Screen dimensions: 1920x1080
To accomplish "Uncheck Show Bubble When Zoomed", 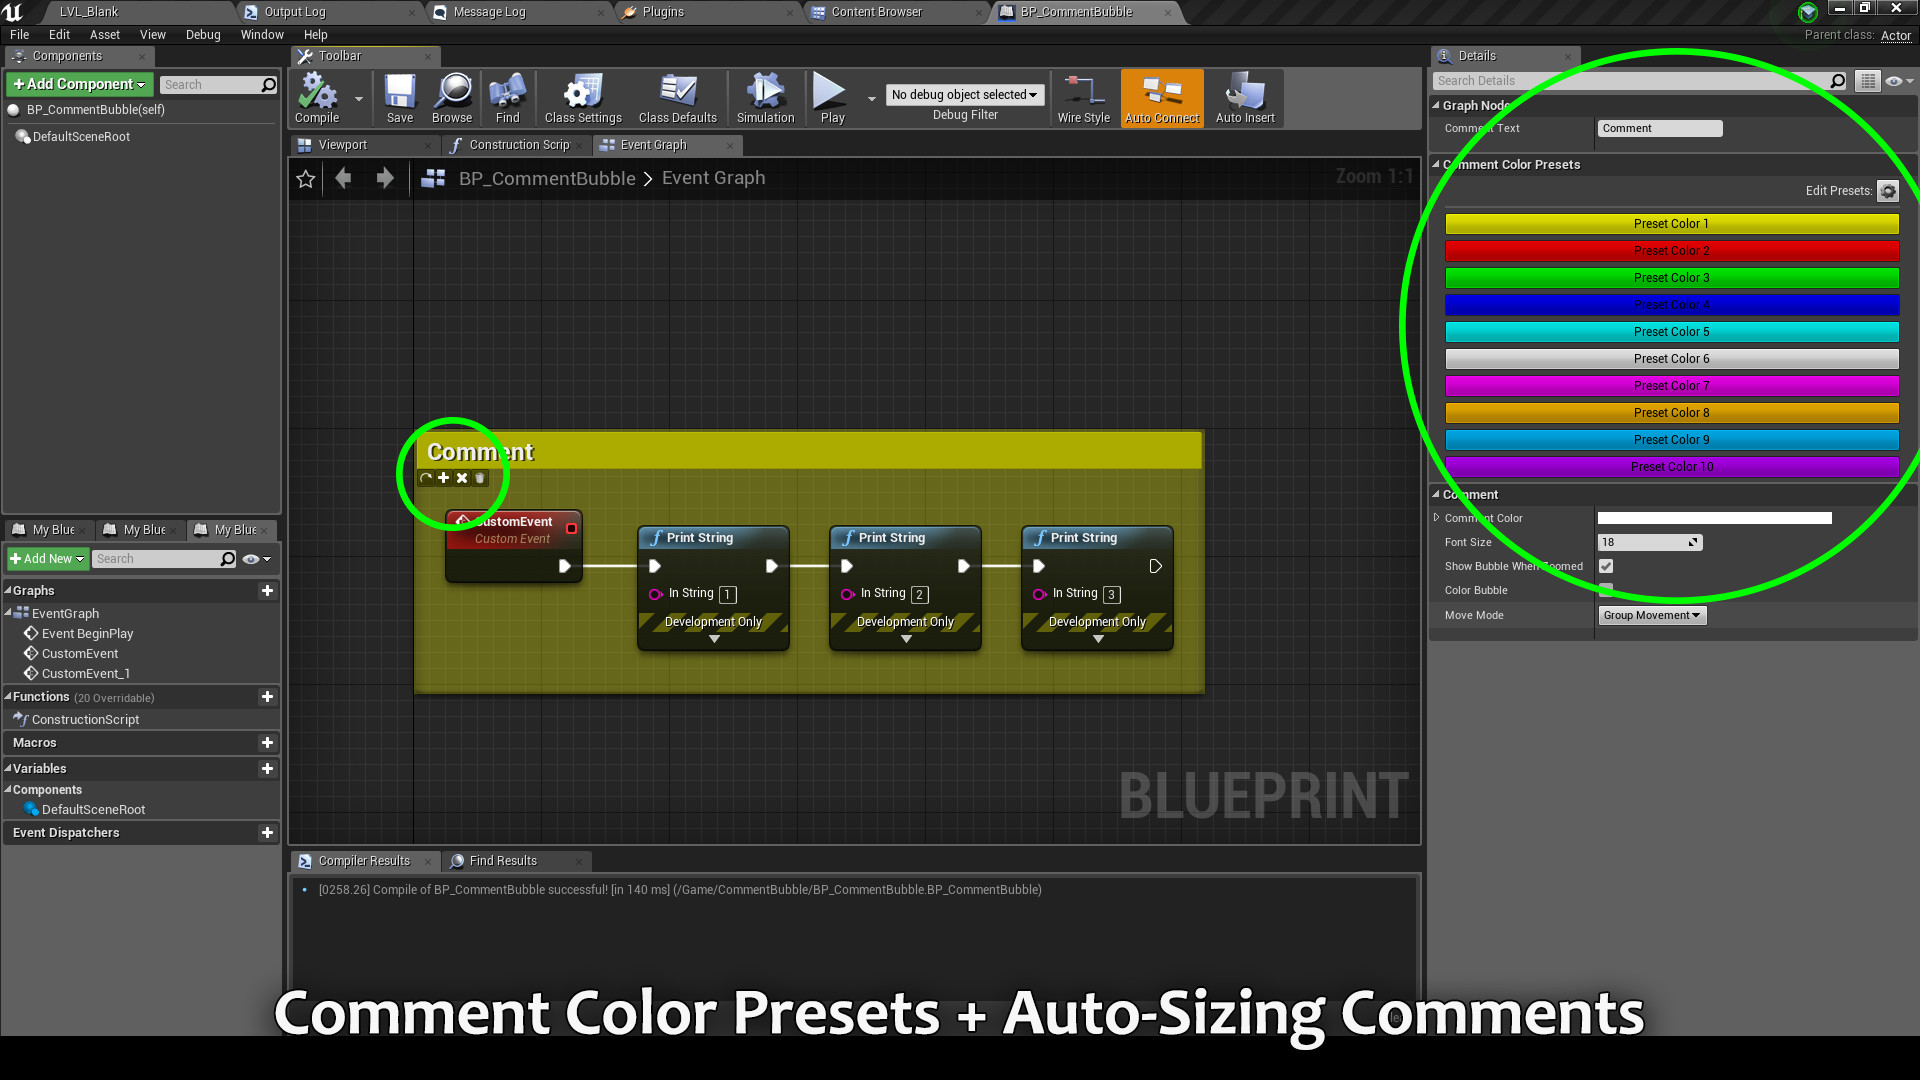I will [1606, 566].
